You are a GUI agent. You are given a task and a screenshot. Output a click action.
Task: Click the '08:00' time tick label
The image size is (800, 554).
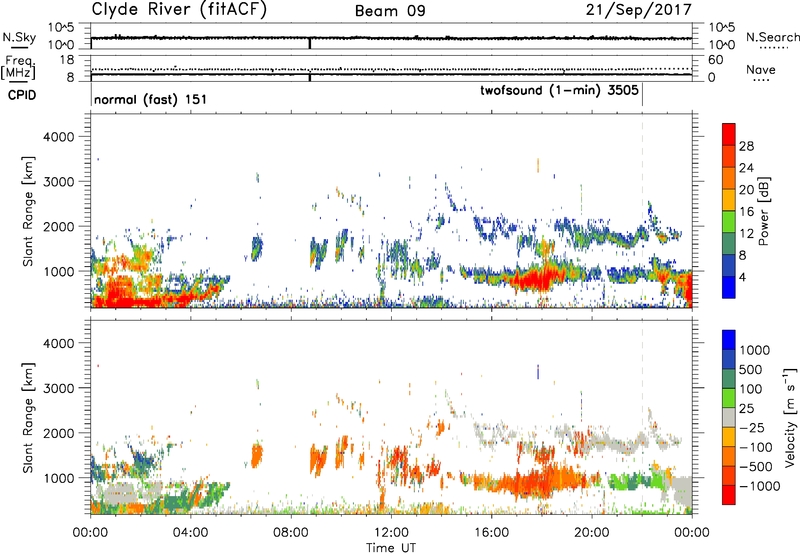coord(291,533)
